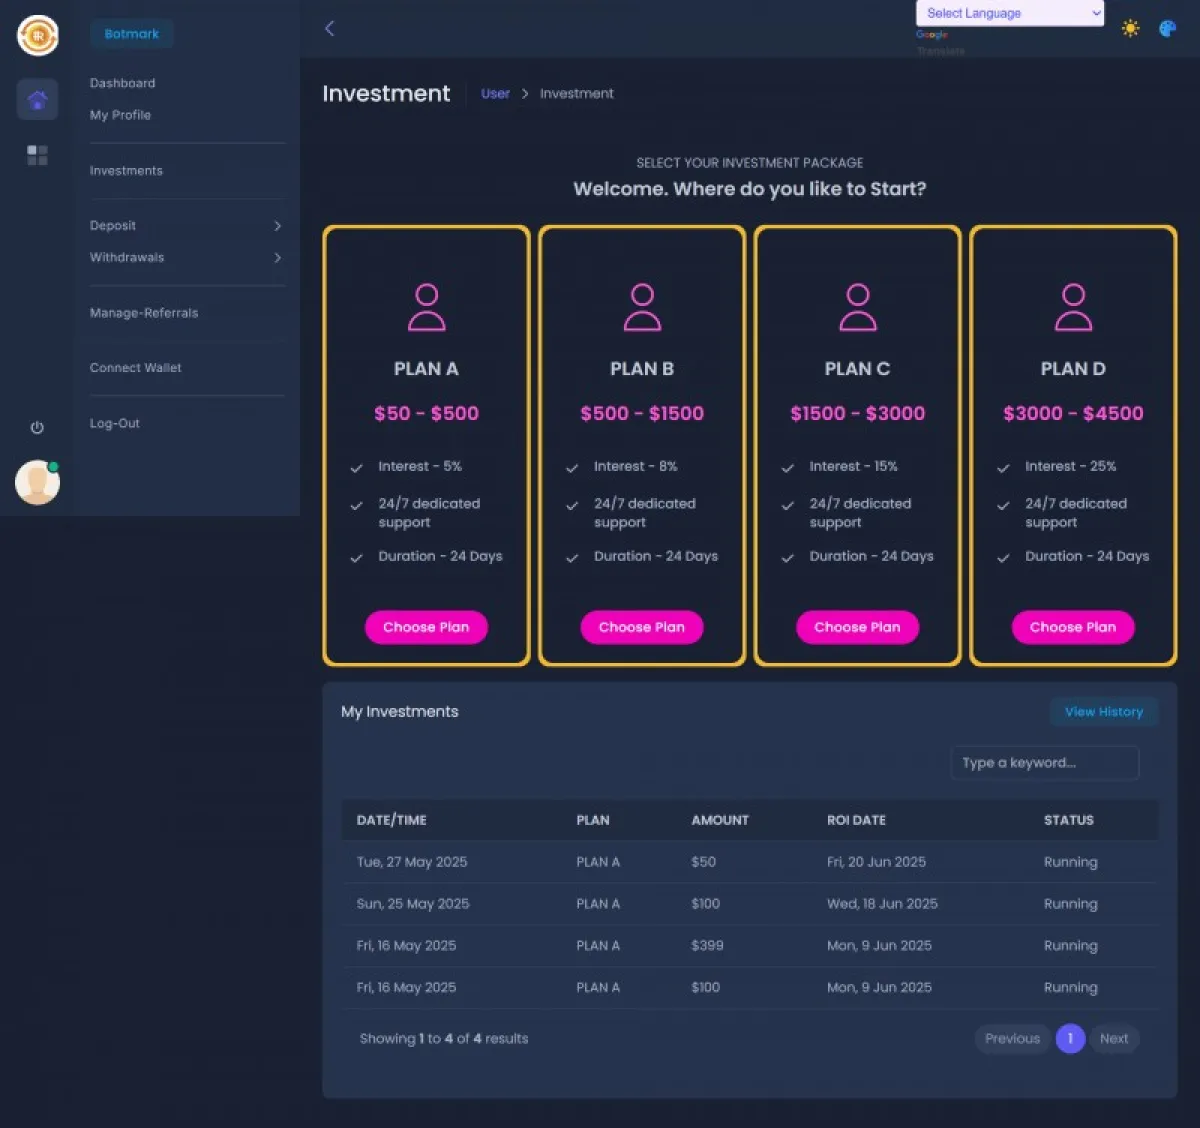This screenshot has width=1200, height=1128.
Task: Click the User breadcrumb link
Action: (495, 94)
